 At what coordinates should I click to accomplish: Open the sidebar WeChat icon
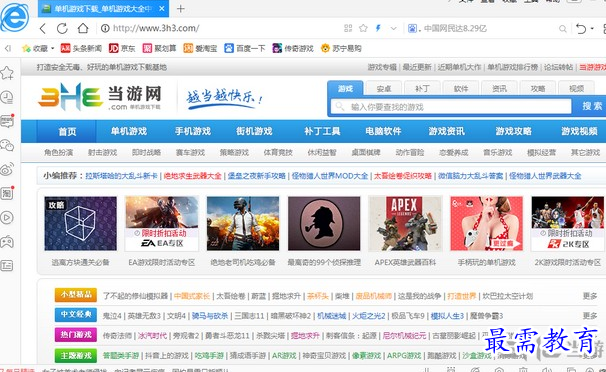coord(7,145)
